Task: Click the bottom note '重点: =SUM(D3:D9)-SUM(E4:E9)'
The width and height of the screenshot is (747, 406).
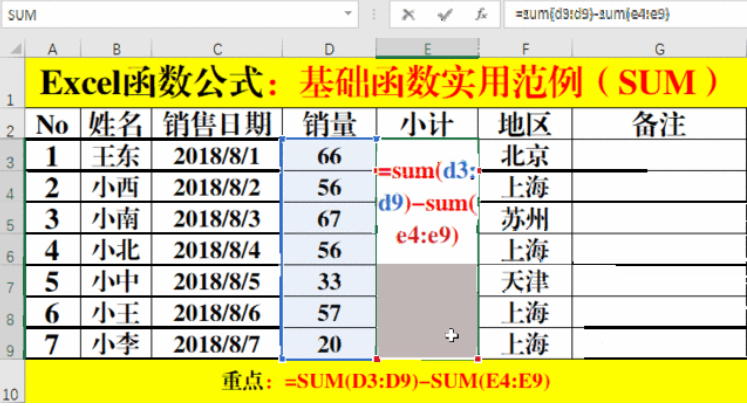Action: [386, 381]
